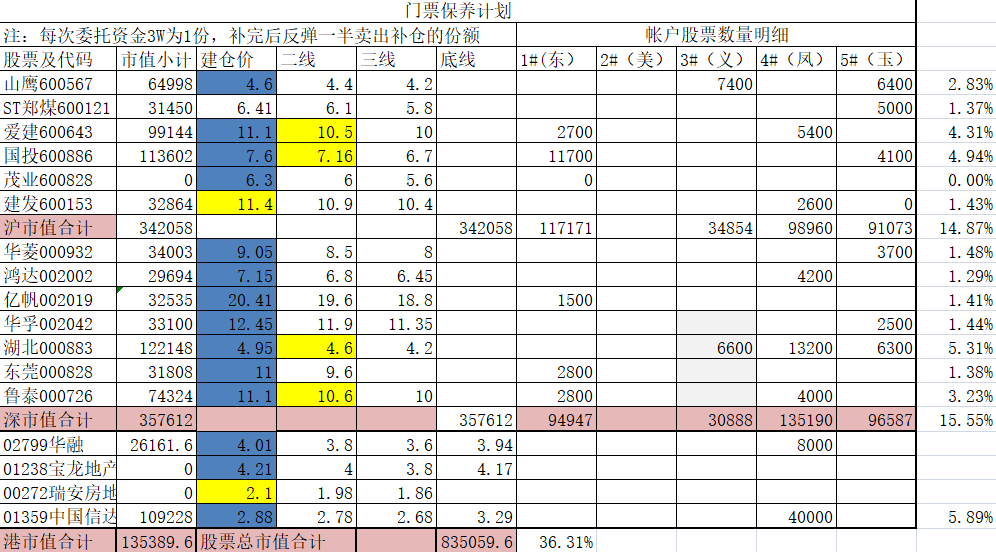
Task: Click the stock cell 00272瑞安房地
Action: (58, 493)
